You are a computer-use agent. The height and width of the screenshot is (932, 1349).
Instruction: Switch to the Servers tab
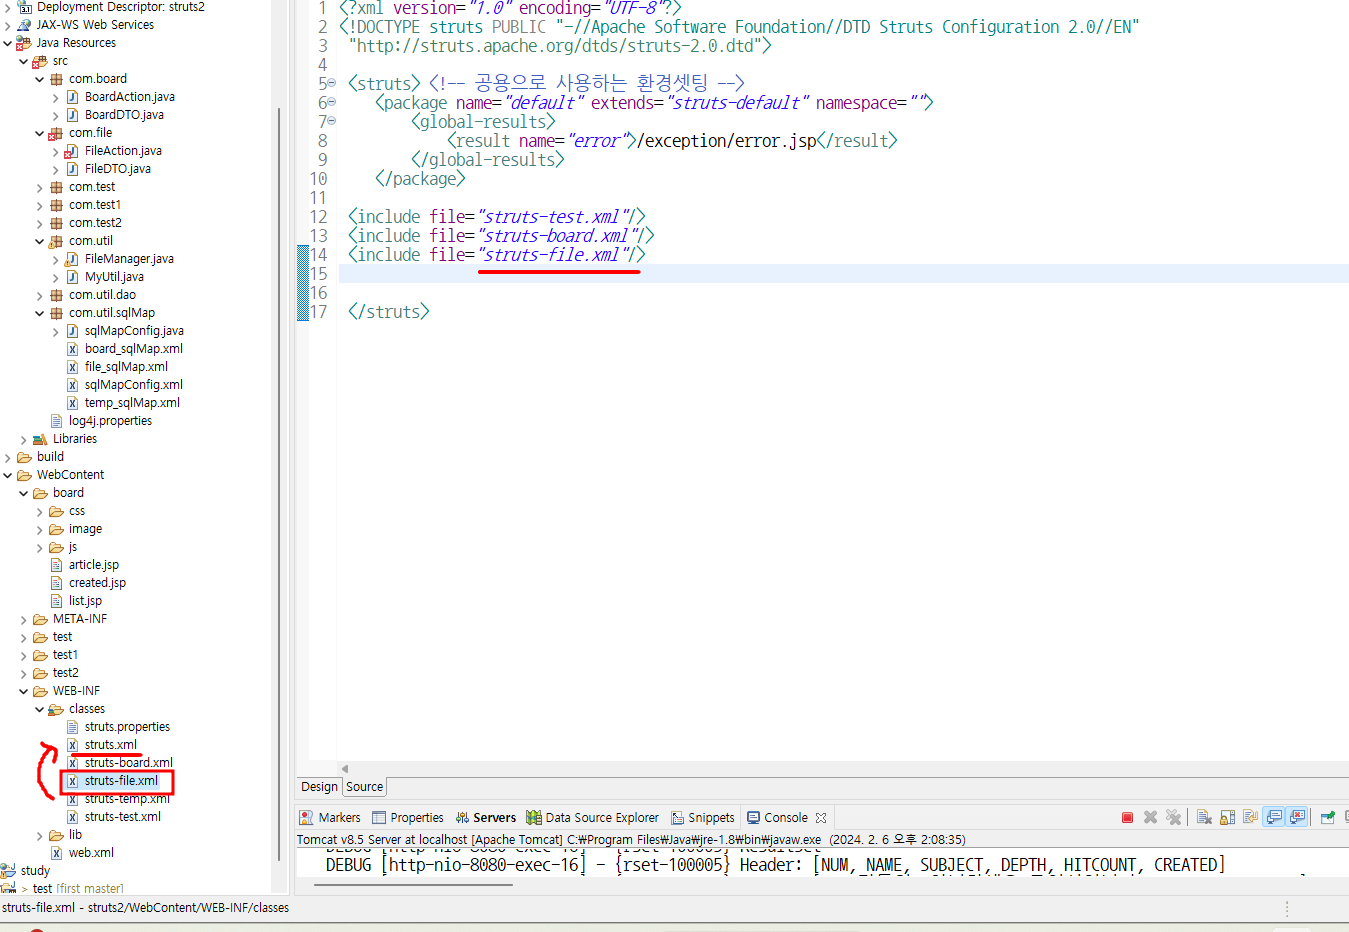click(x=485, y=818)
